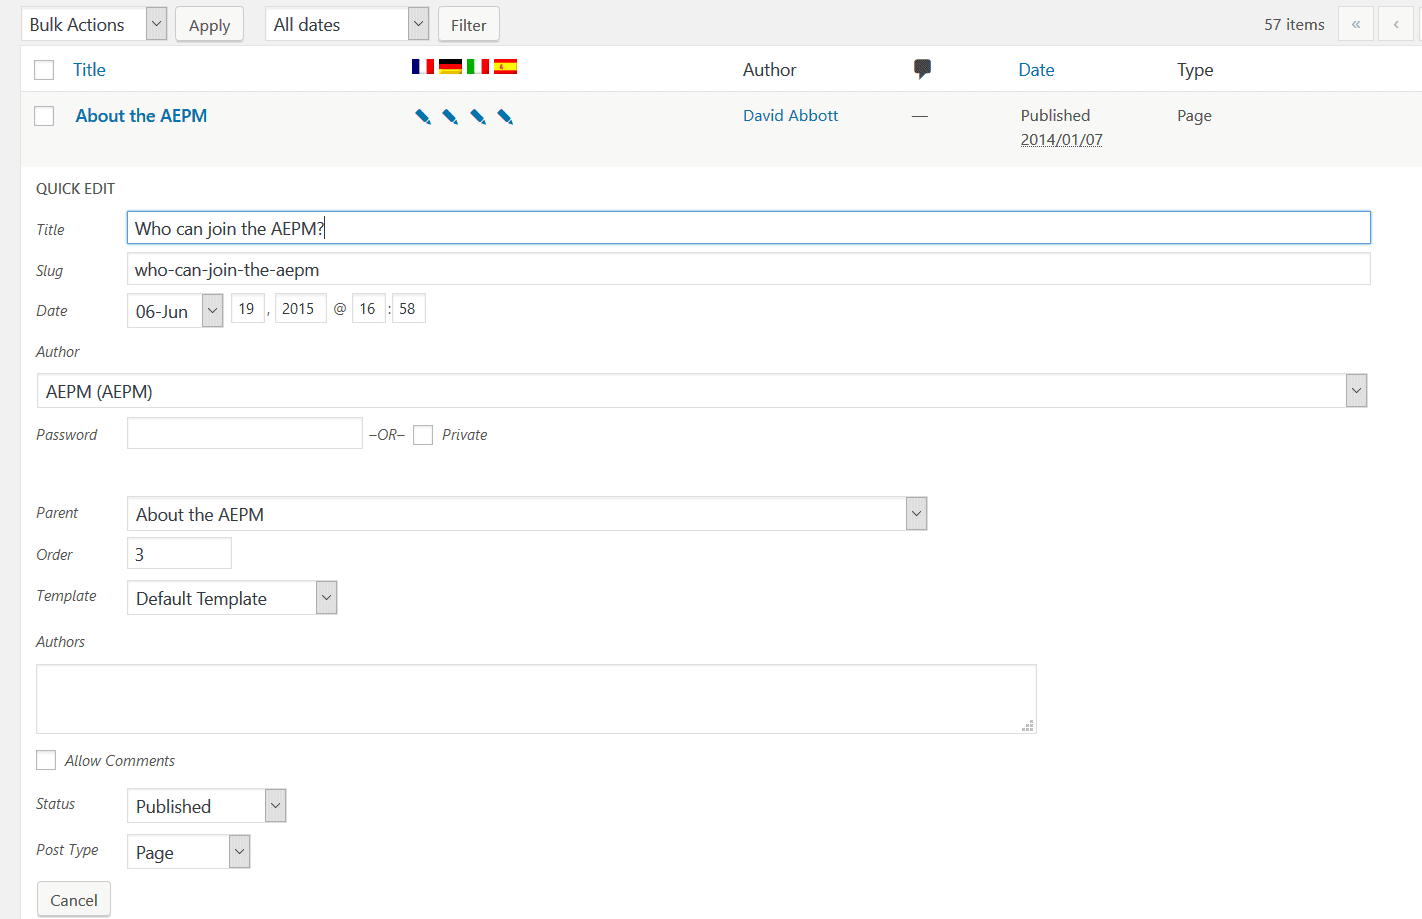Image resolution: width=1422 pixels, height=919 pixels.
Task: Select the About the AEPM row checkbox
Action: [44, 116]
